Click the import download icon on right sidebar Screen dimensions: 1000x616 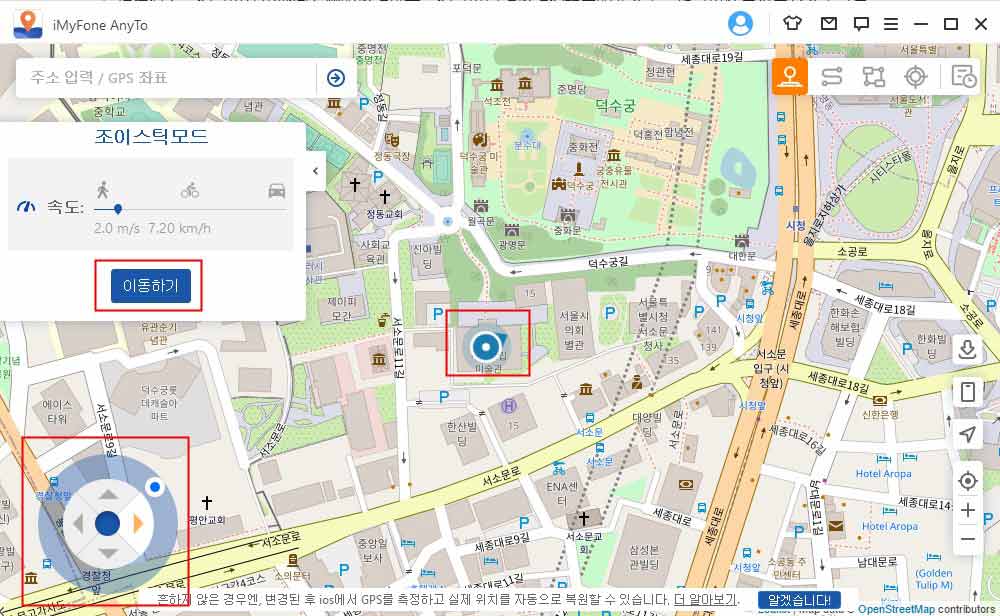click(967, 349)
